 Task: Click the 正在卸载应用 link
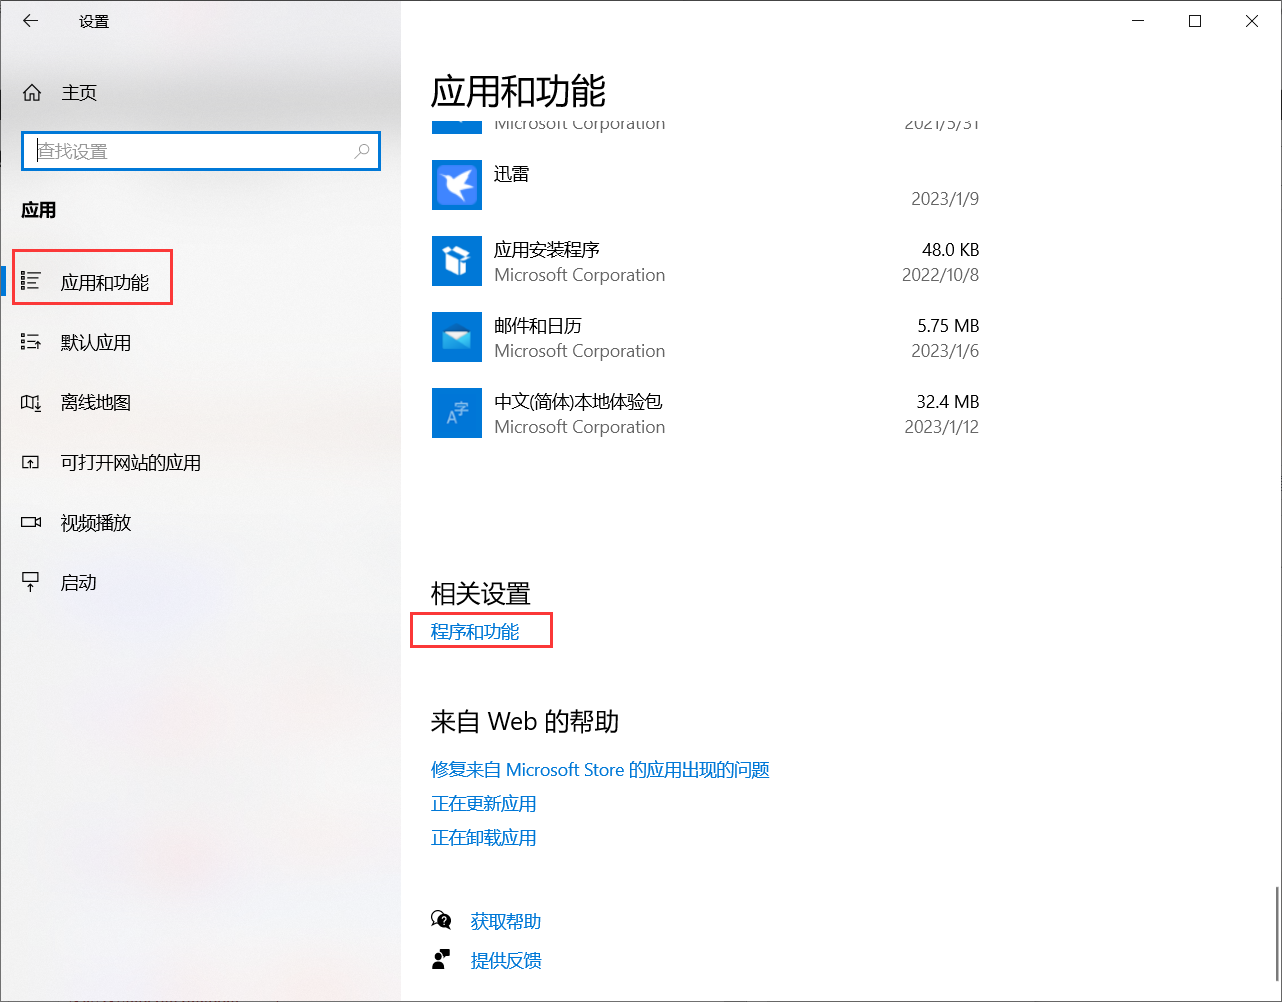point(483,837)
